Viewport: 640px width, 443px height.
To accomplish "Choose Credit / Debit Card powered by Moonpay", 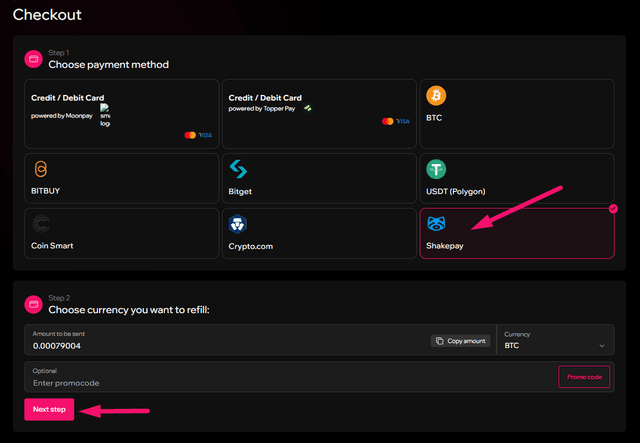I will pyautogui.click(x=122, y=114).
